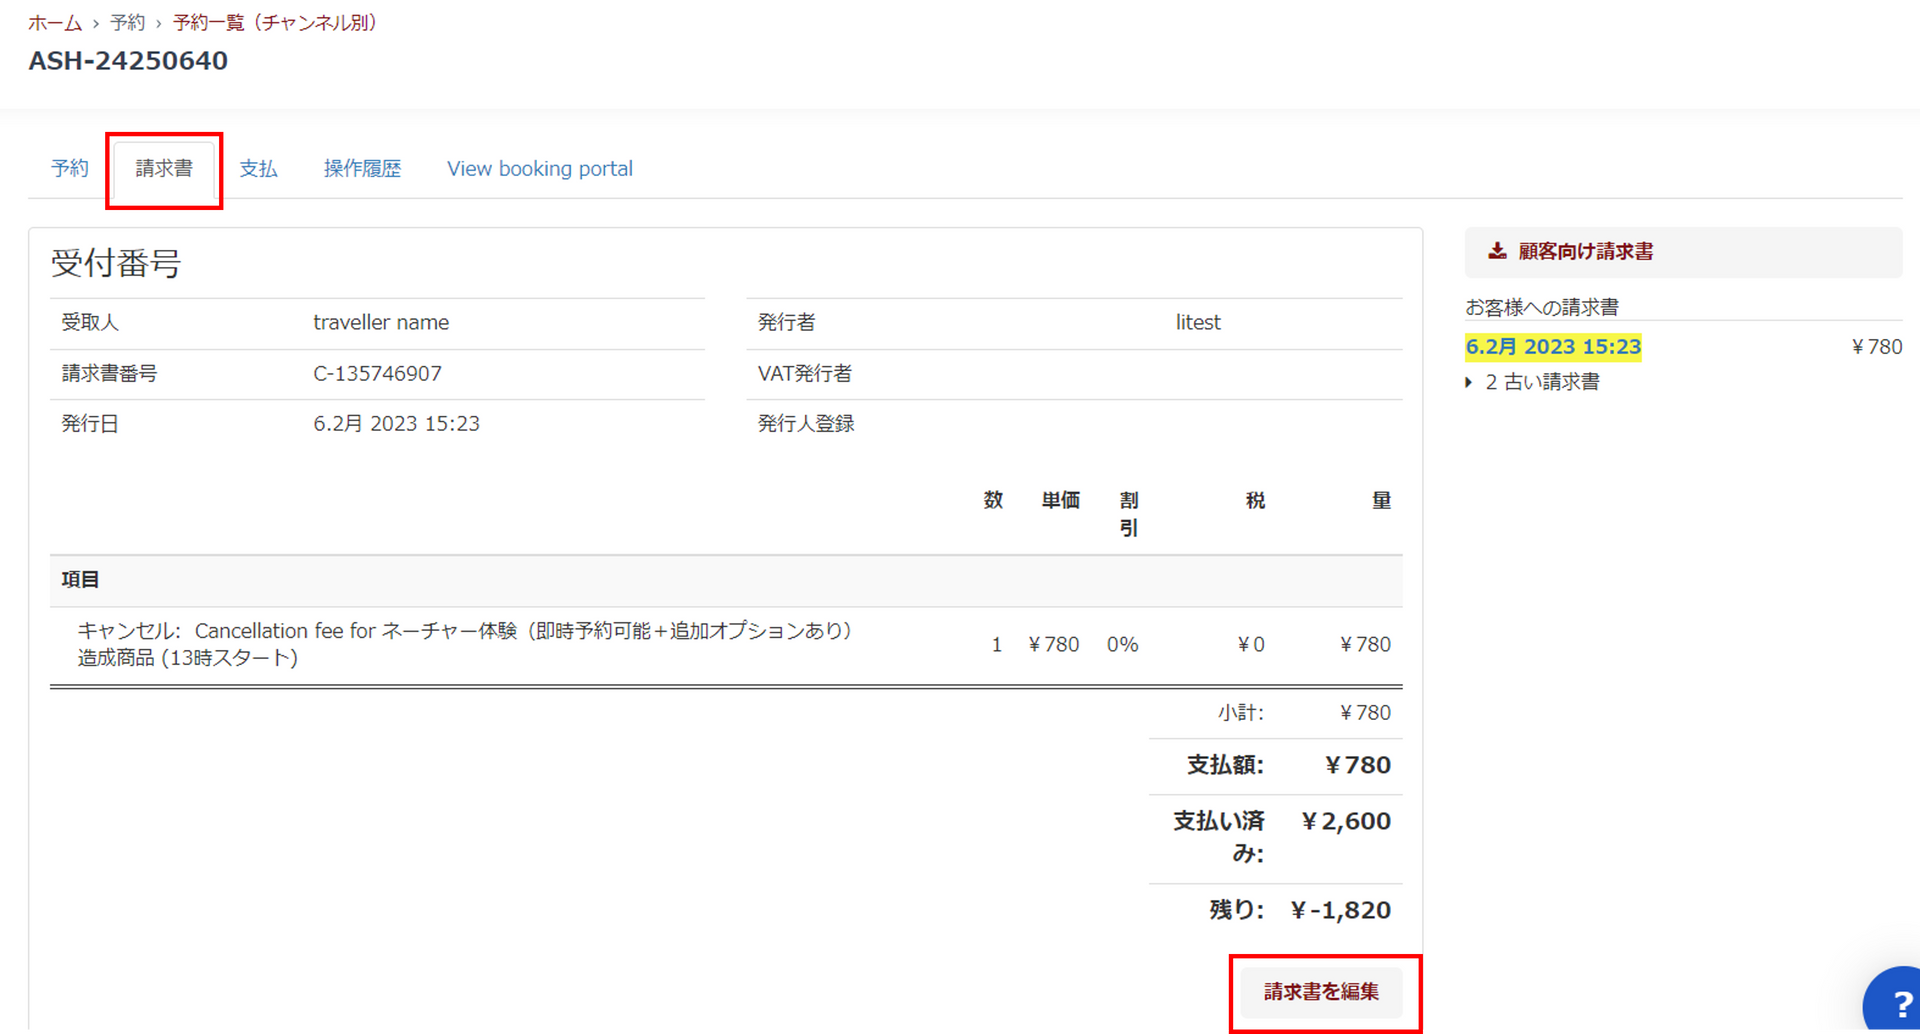Click the 残り balance ¥-1,820
Screen dimensions: 1920x1034
coord(1340,910)
